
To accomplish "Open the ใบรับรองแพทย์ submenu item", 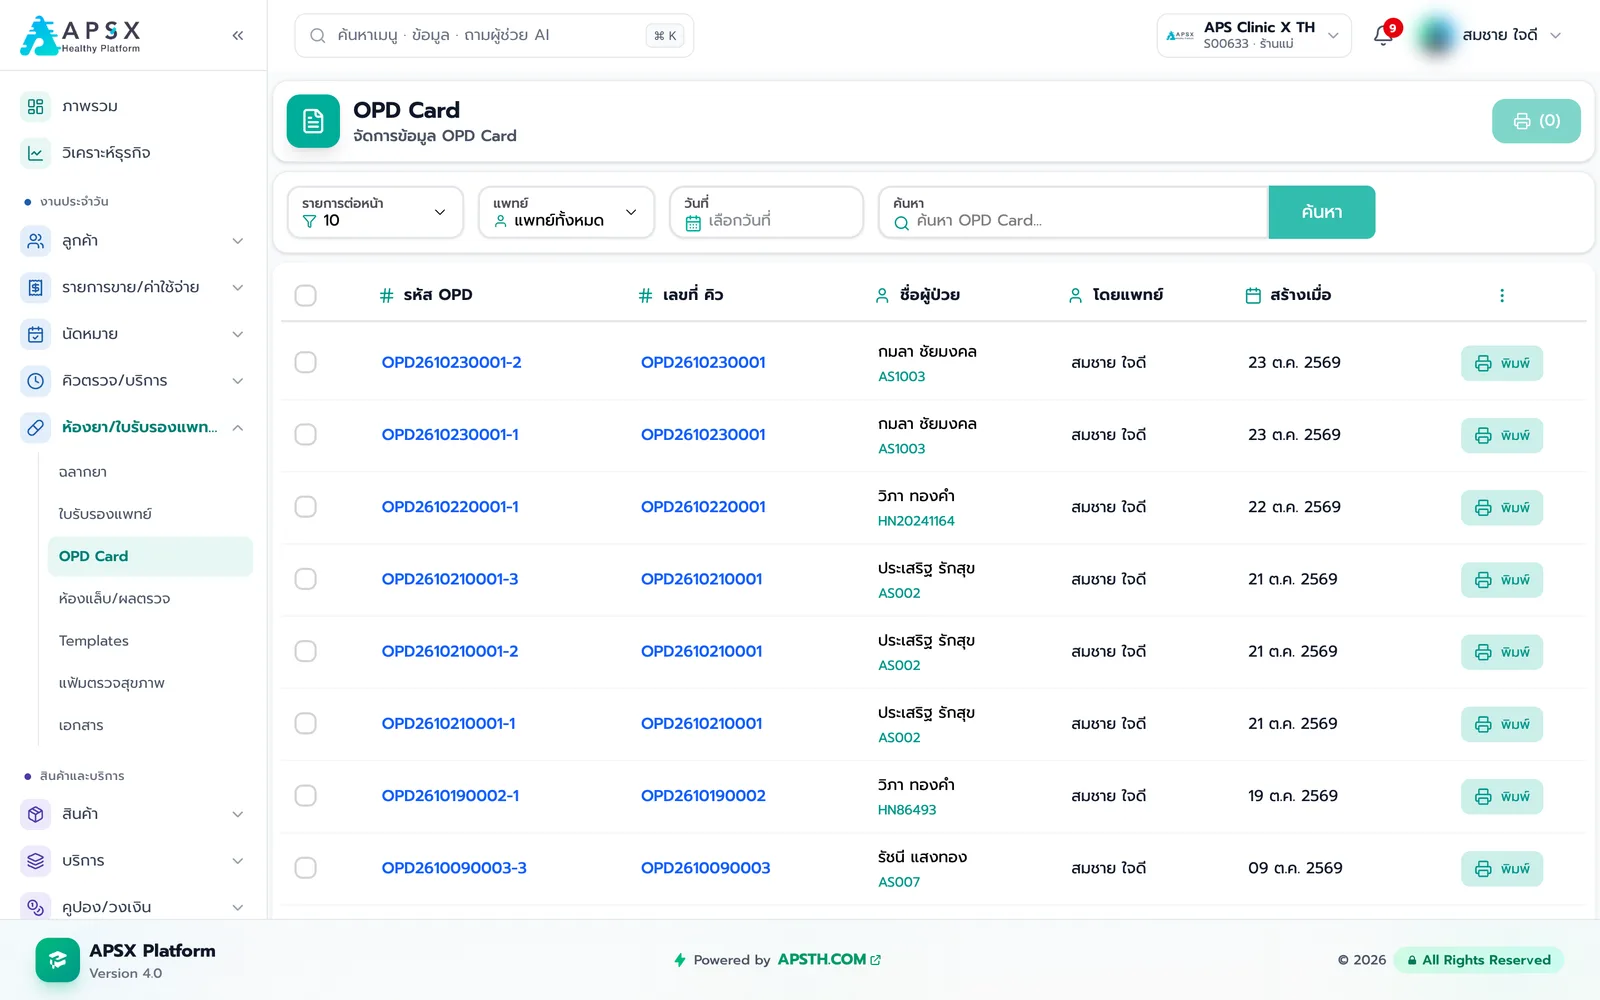I will pyautogui.click(x=105, y=514).
